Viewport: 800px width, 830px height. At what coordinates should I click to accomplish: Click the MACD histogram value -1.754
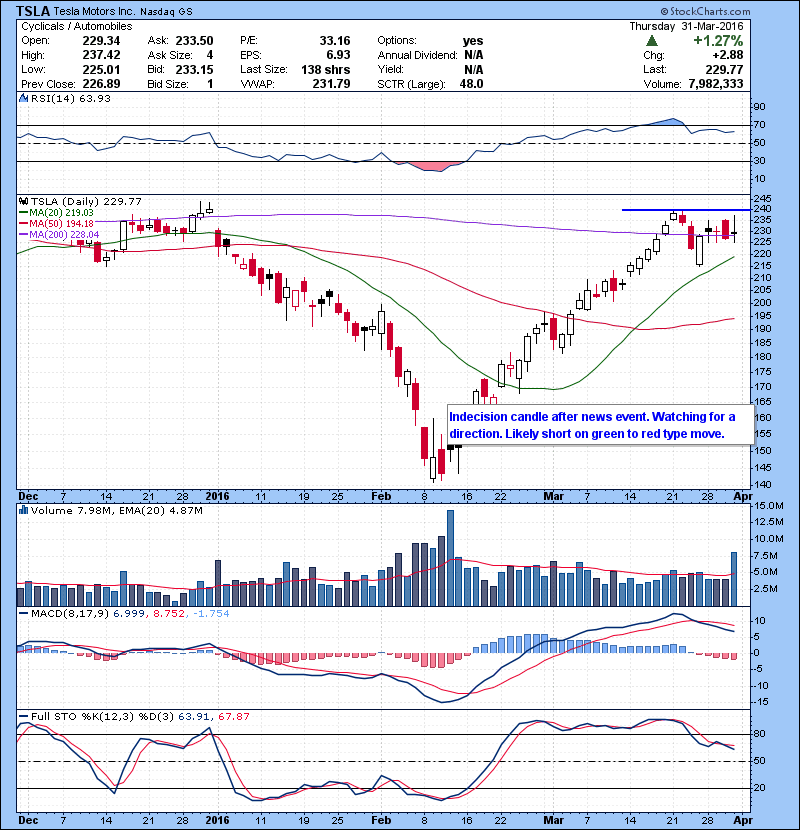point(211,614)
